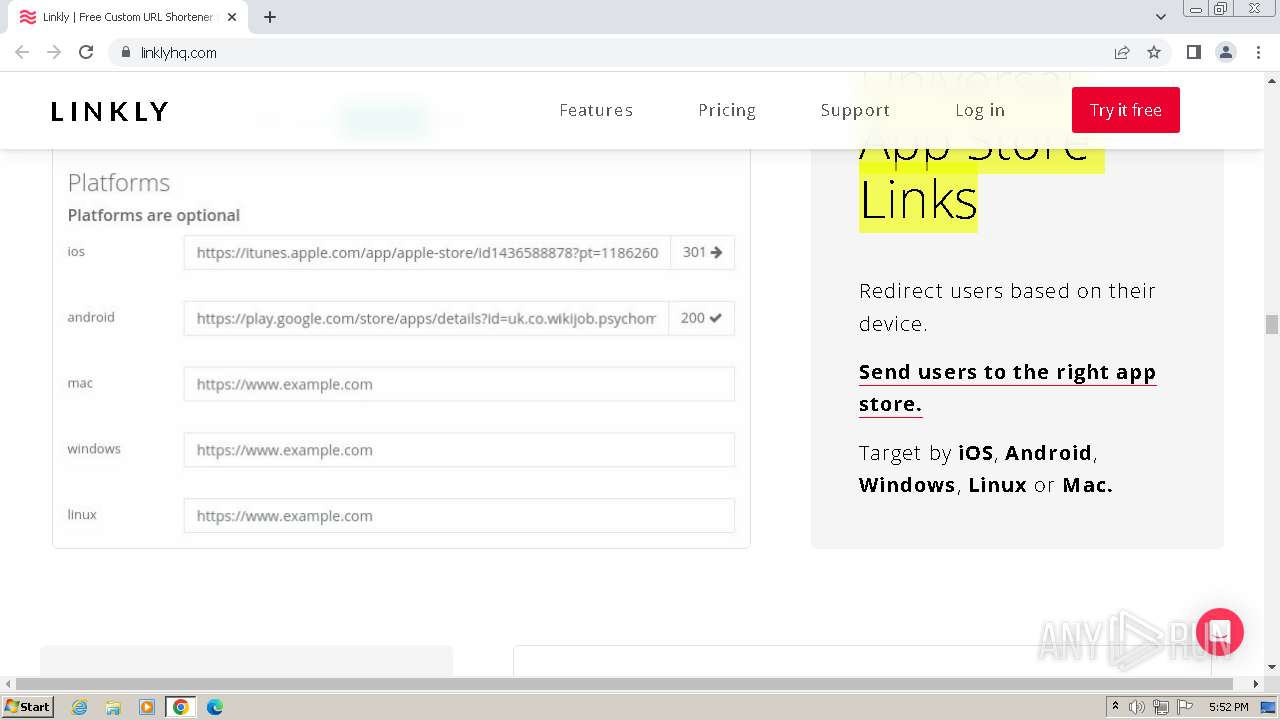Image resolution: width=1280 pixels, height=720 pixels.
Task: Click the horizontal scrollbar right arrow
Action: point(1256,684)
